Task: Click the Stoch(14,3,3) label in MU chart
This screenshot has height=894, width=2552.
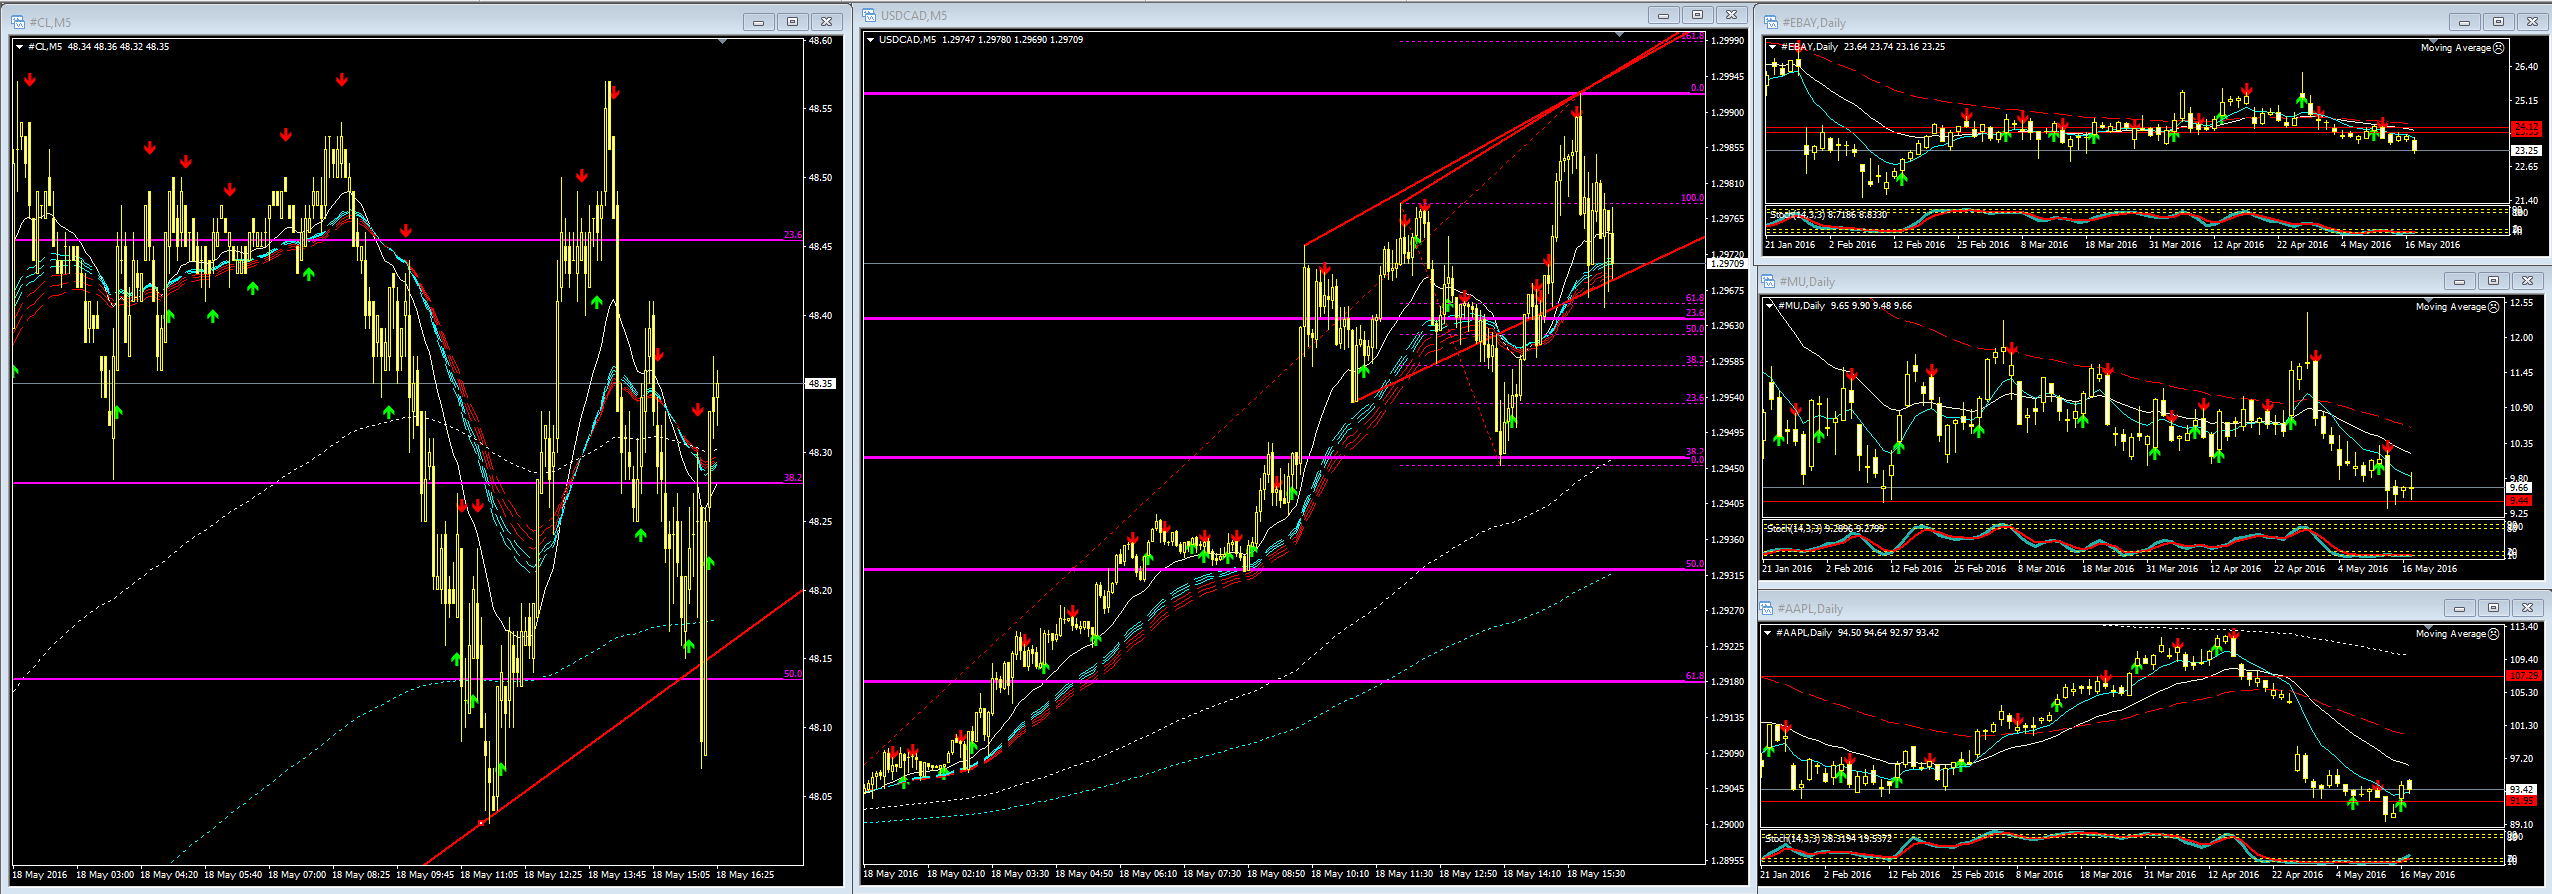Action: 1794,529
